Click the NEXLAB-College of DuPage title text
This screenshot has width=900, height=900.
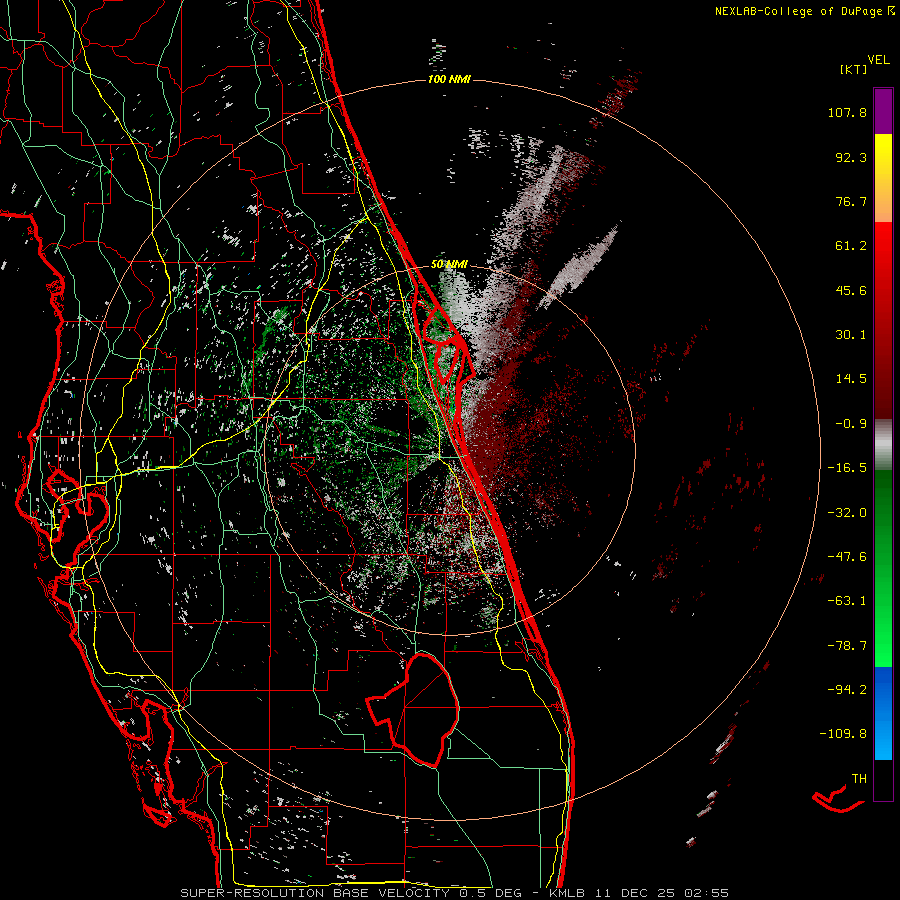point(804,11)
